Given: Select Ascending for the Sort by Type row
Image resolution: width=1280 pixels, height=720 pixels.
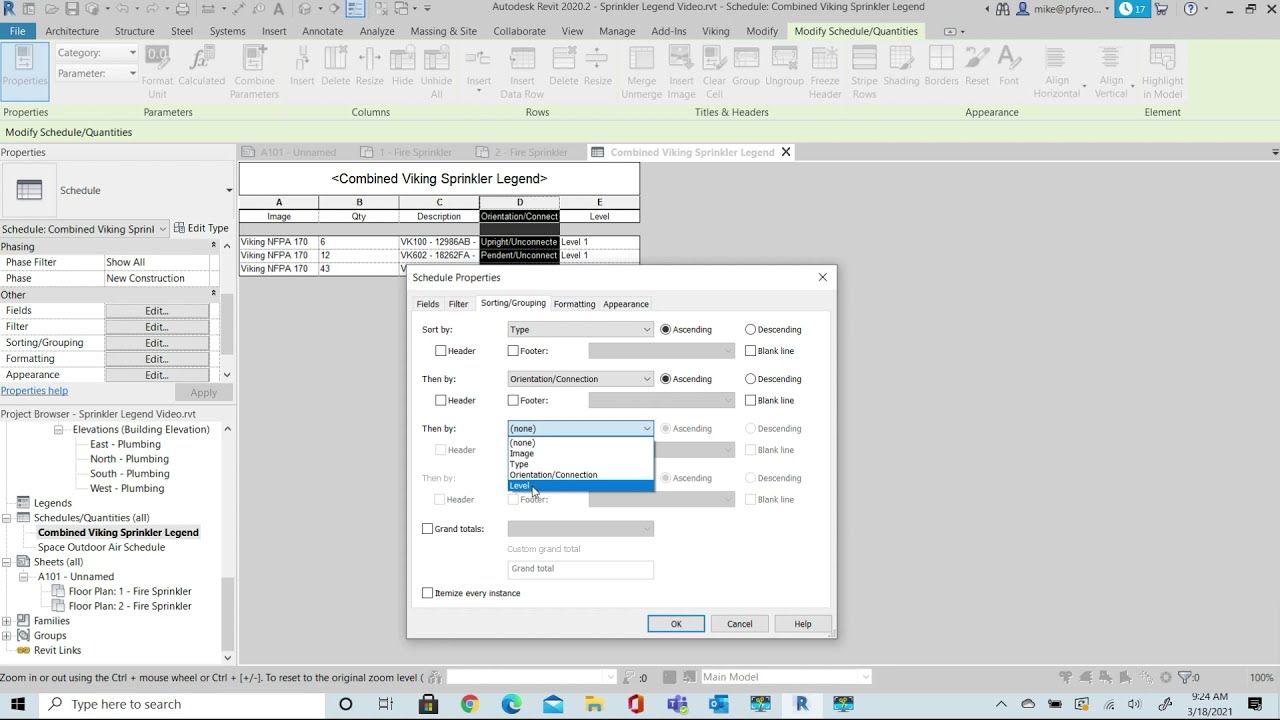Looking at the screenshot, I should point(665,329).
